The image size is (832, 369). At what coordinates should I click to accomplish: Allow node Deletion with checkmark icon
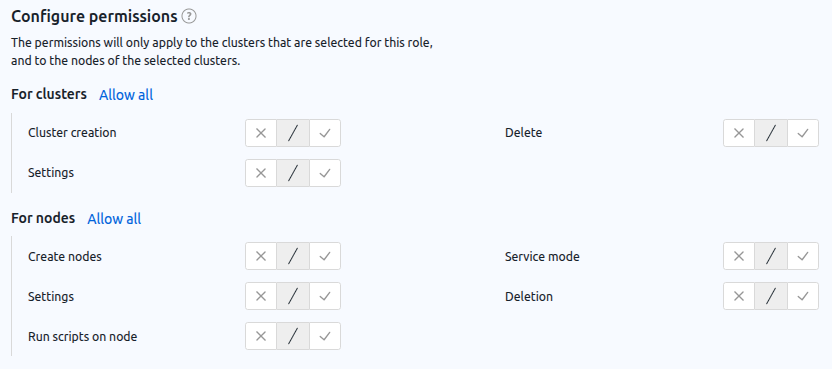pyautogui.click(x=803, y=296)
